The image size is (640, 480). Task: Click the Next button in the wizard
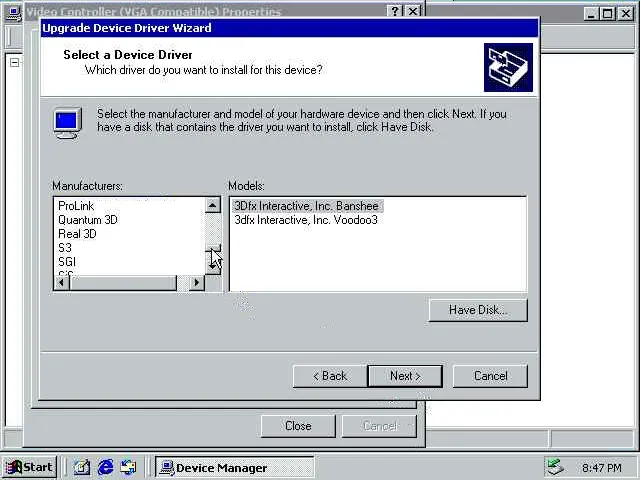click(x=405, y=376)
